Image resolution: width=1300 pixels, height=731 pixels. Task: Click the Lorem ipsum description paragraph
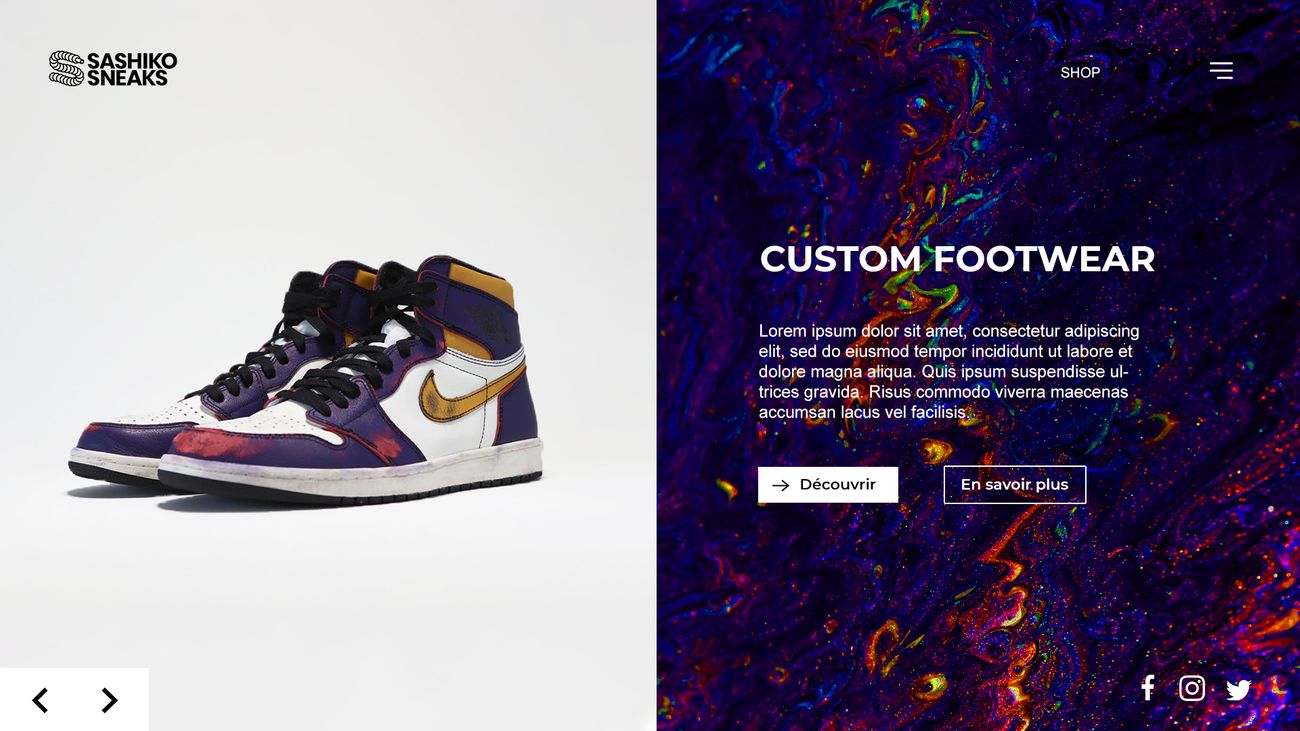click(948, 371)
